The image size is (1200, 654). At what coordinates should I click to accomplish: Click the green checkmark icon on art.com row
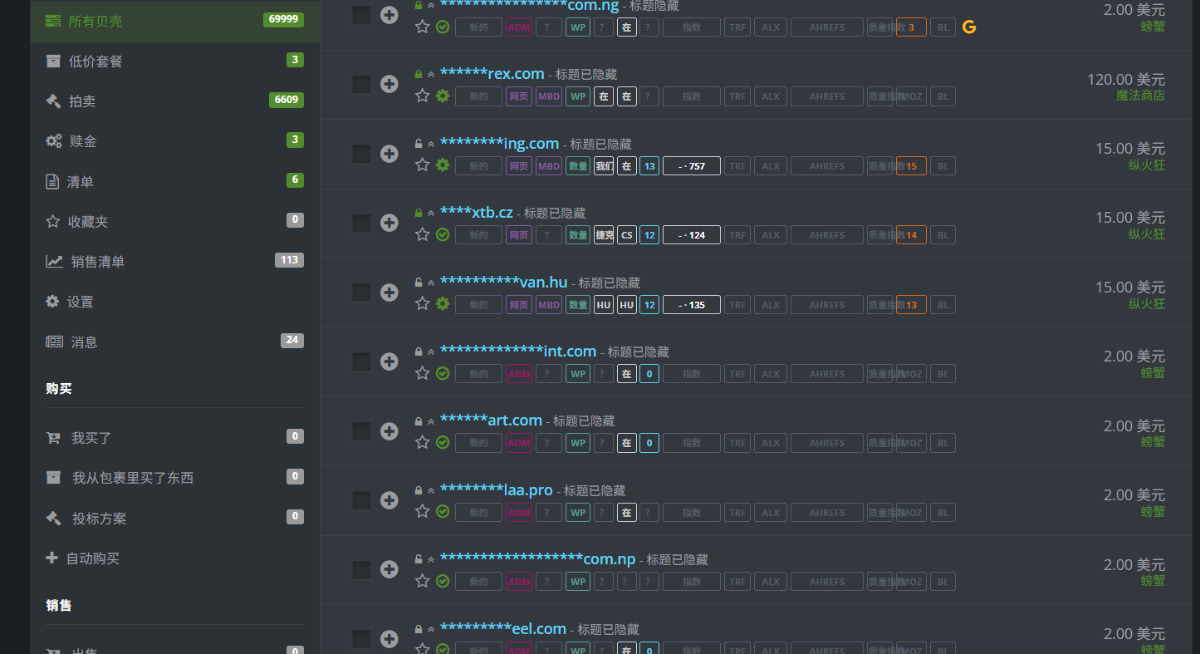pyautogui.click(x=443, y=443)
